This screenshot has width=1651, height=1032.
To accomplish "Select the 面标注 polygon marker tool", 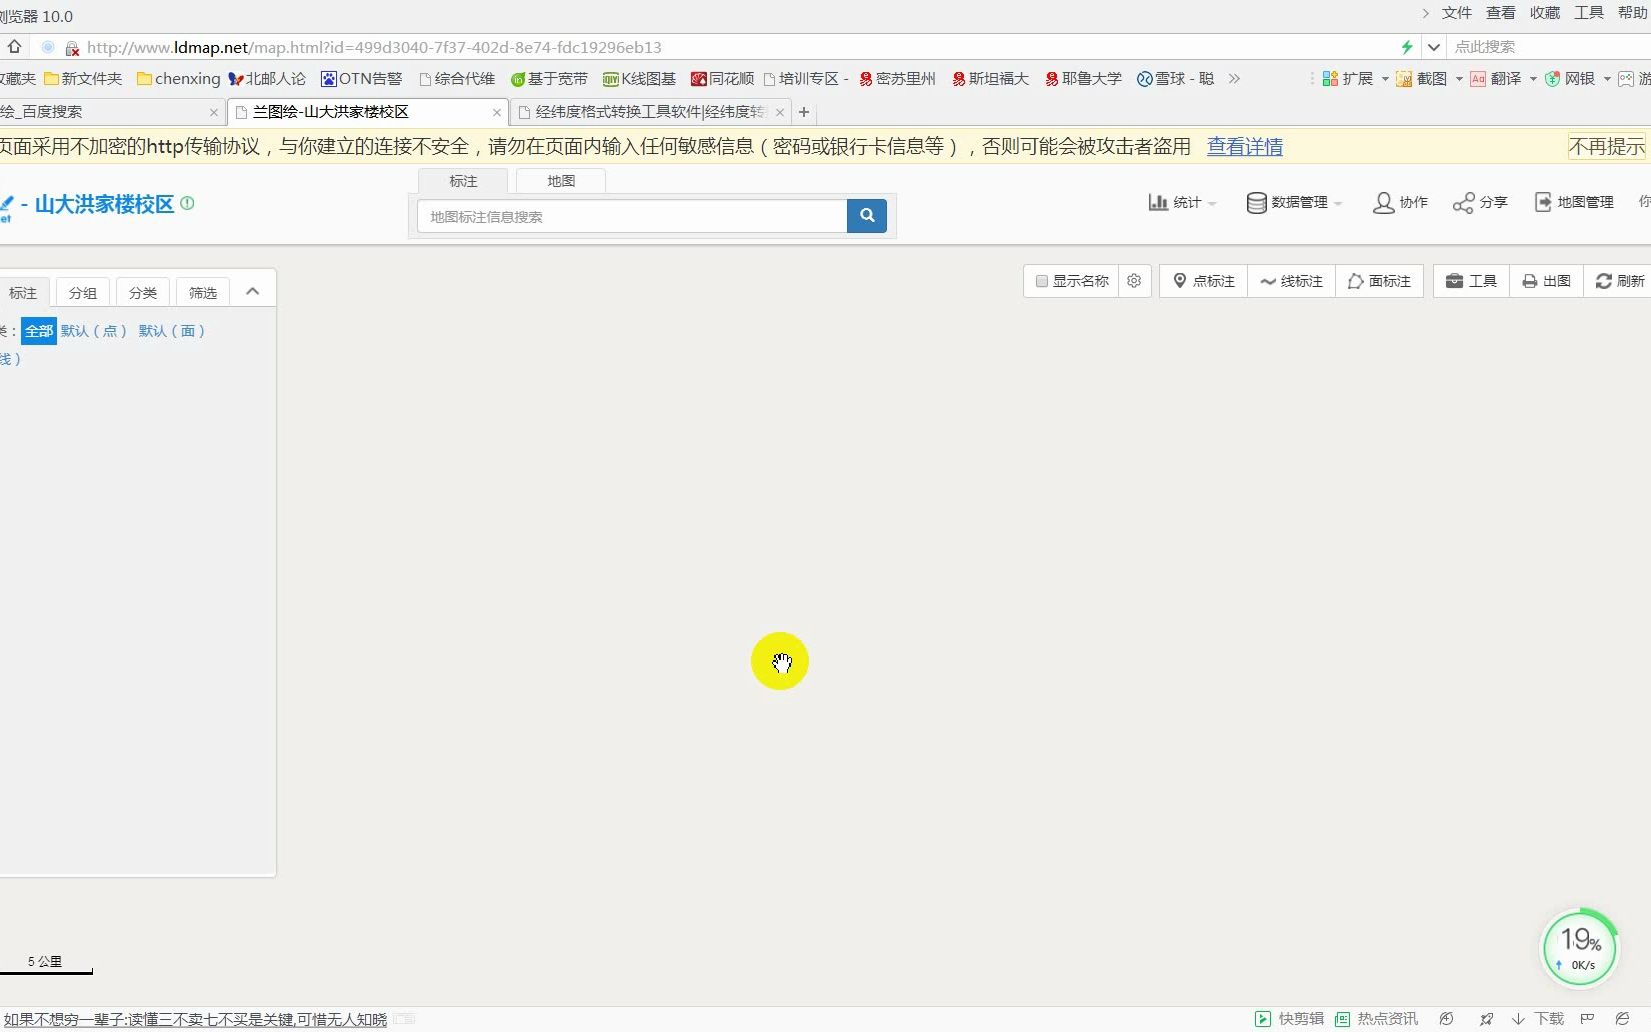I will [1379, 281].
